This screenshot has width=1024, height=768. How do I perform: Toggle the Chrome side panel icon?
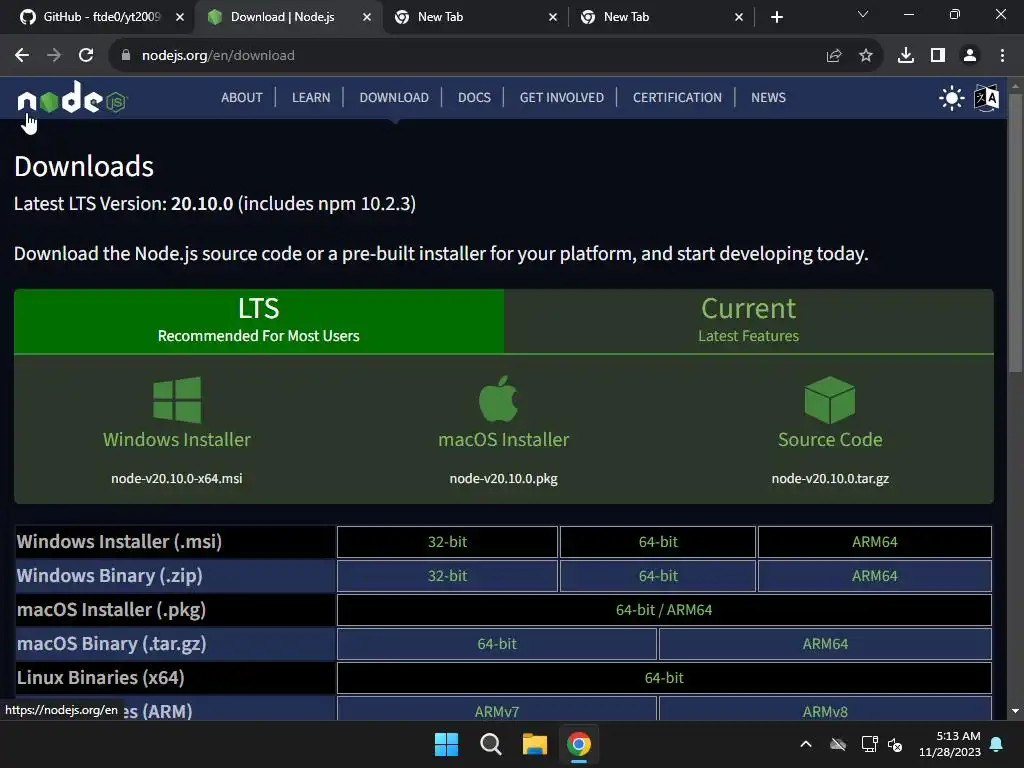(x=938, y=56)
